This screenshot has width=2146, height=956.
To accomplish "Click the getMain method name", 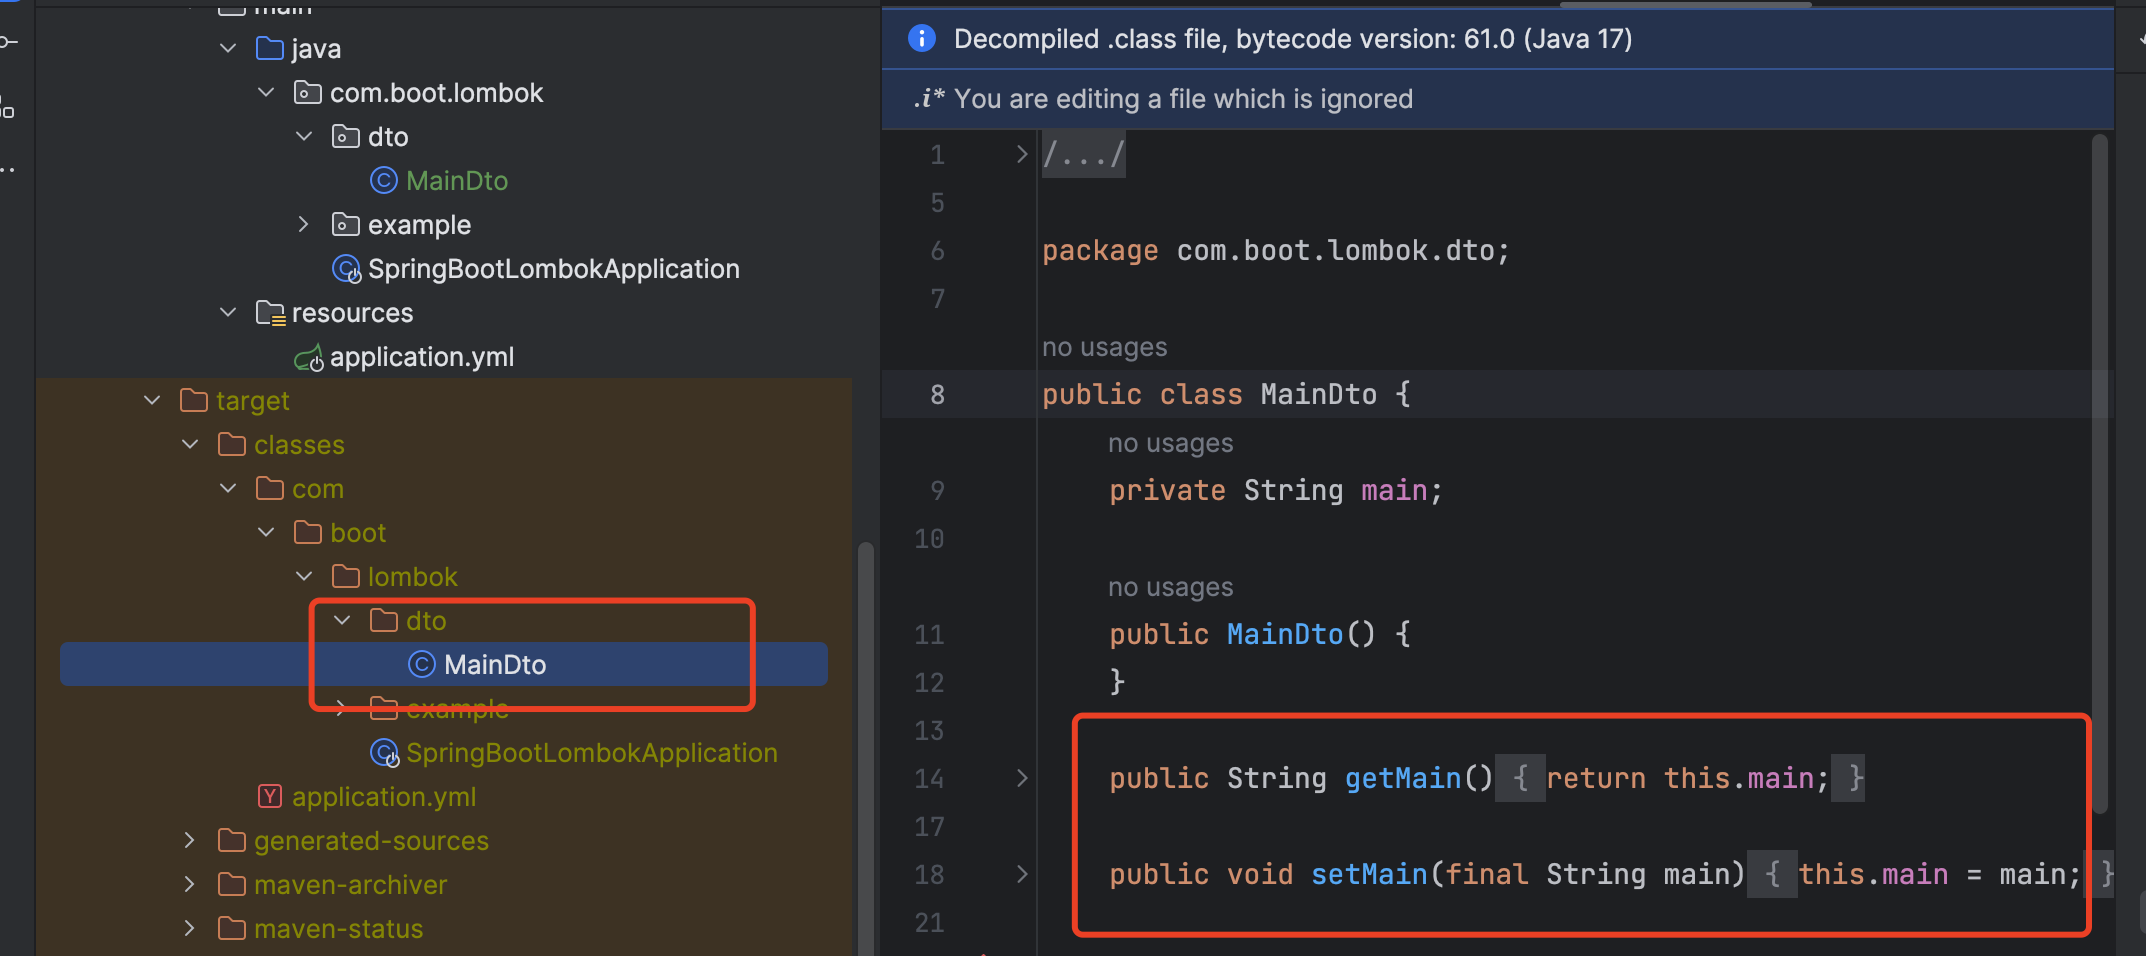I will 1402,778.
